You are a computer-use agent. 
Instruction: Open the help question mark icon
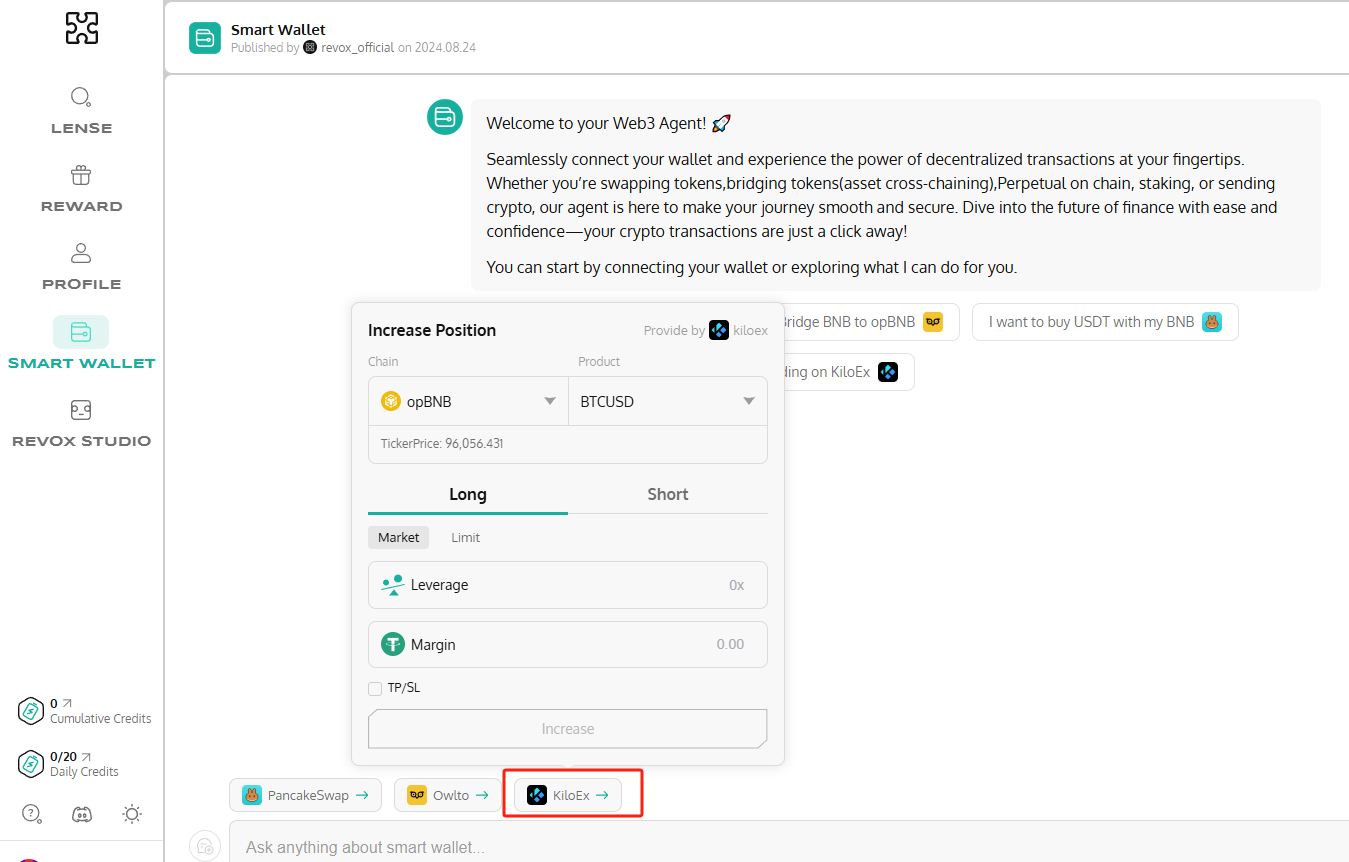(x=31, y=814)
